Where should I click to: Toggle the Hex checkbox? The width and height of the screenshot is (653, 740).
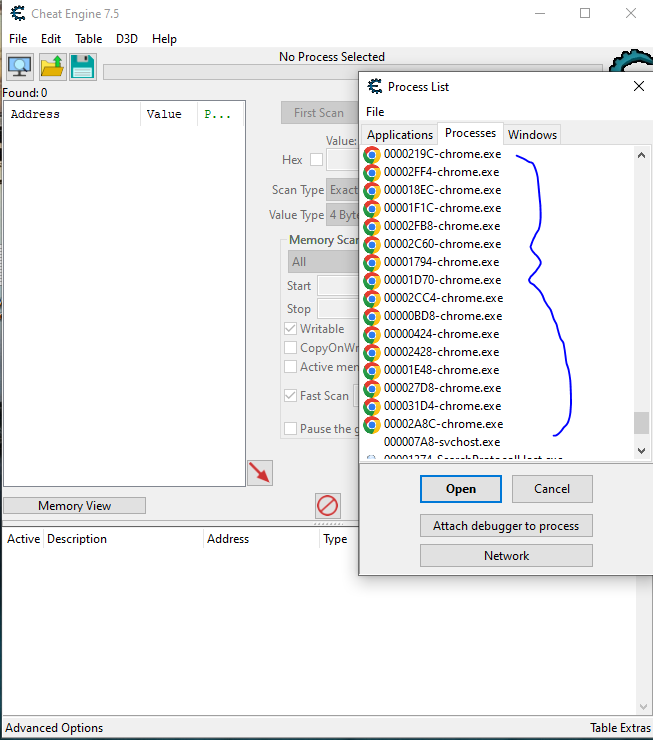317,160
